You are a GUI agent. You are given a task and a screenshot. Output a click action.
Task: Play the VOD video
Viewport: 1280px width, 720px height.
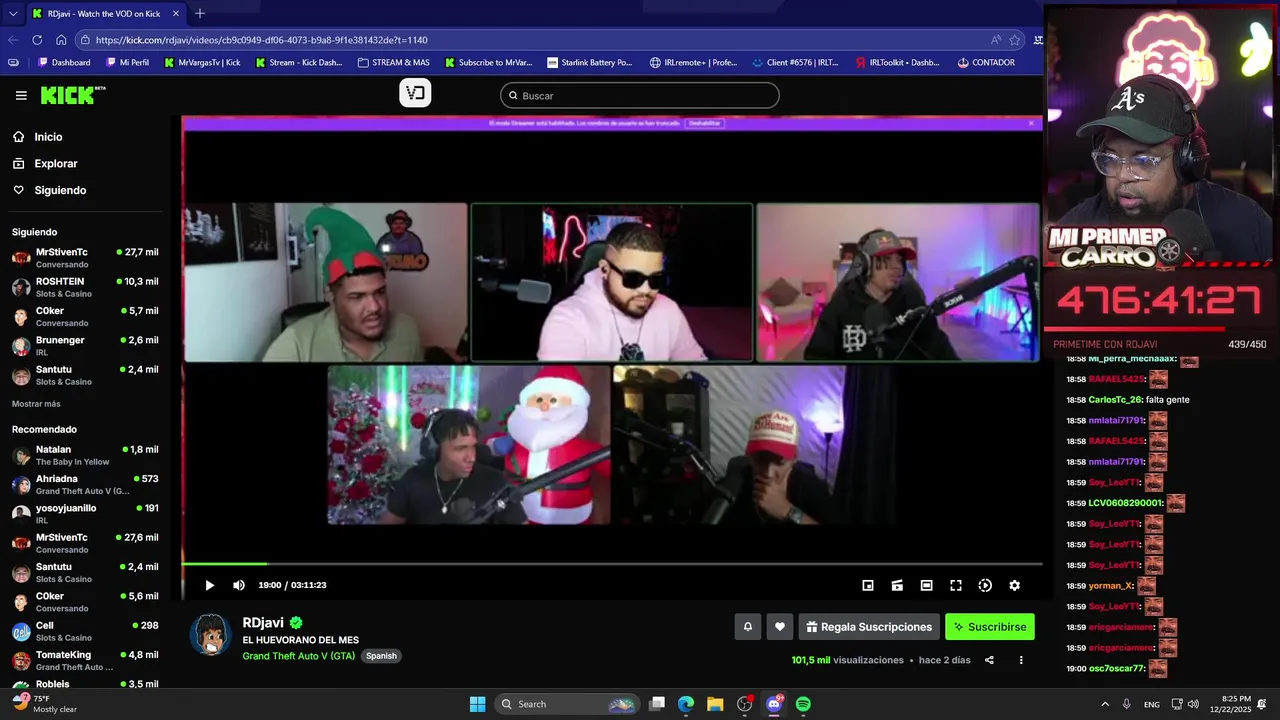pyautogui.click(x=209, y=585)
